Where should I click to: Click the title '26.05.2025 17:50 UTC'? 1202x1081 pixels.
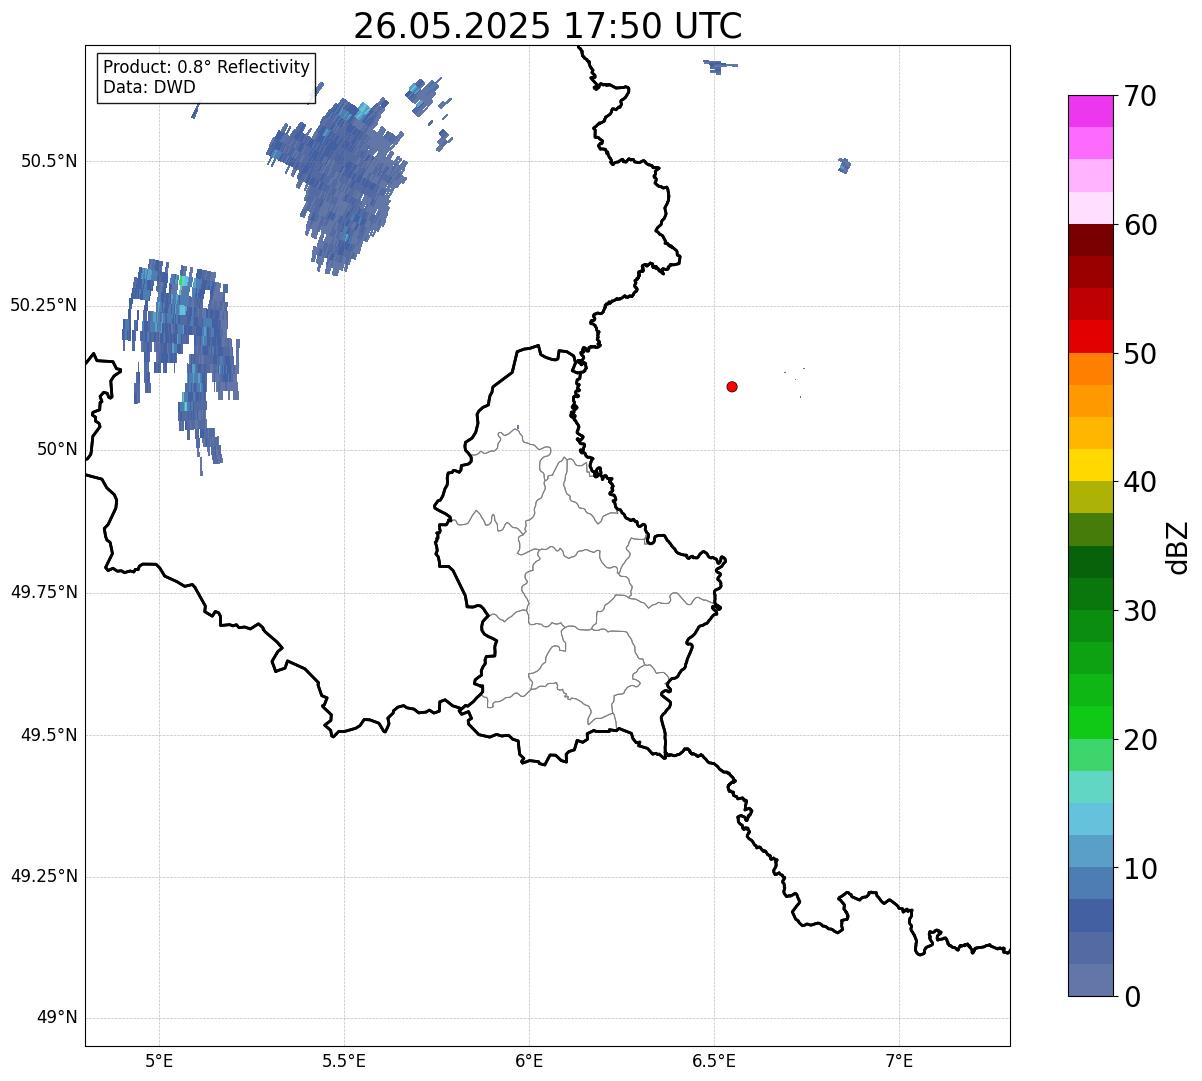coord(548,26)
